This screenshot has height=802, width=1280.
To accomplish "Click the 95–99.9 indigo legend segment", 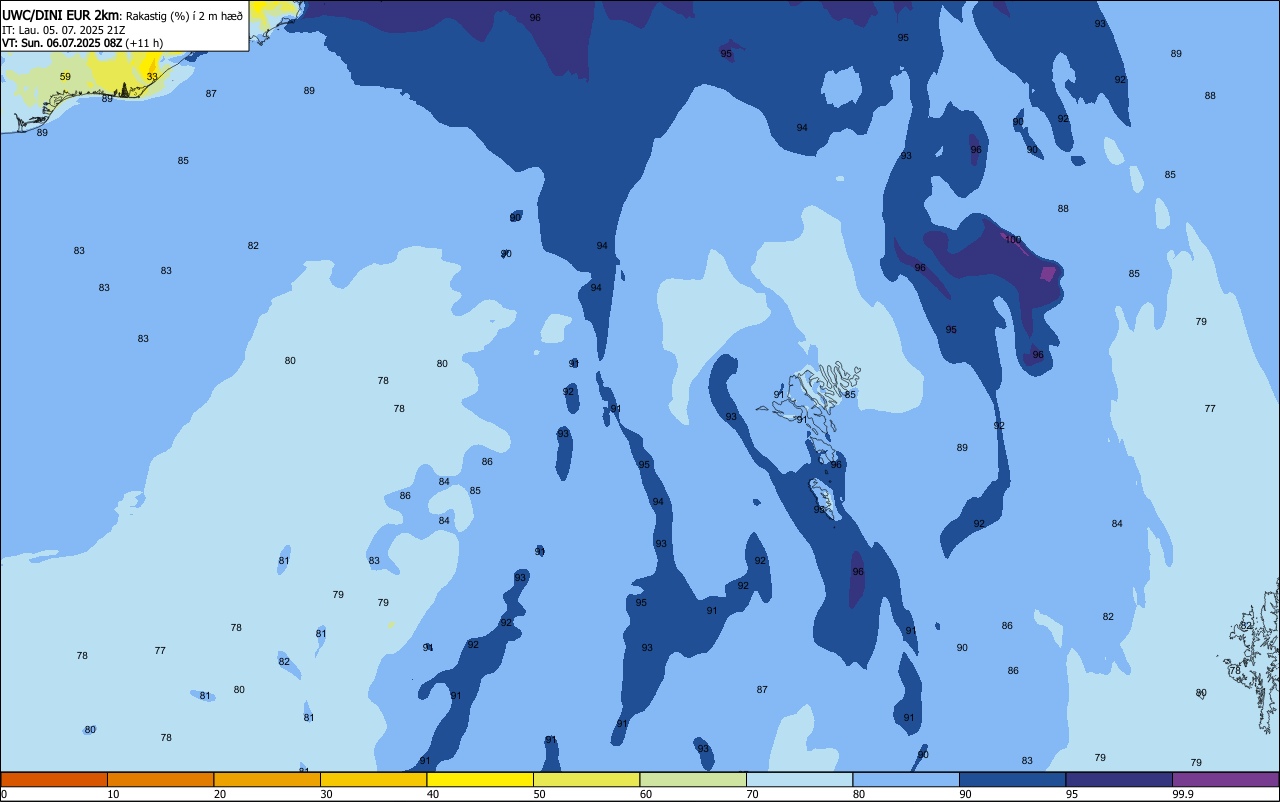I will point(1119,779).
